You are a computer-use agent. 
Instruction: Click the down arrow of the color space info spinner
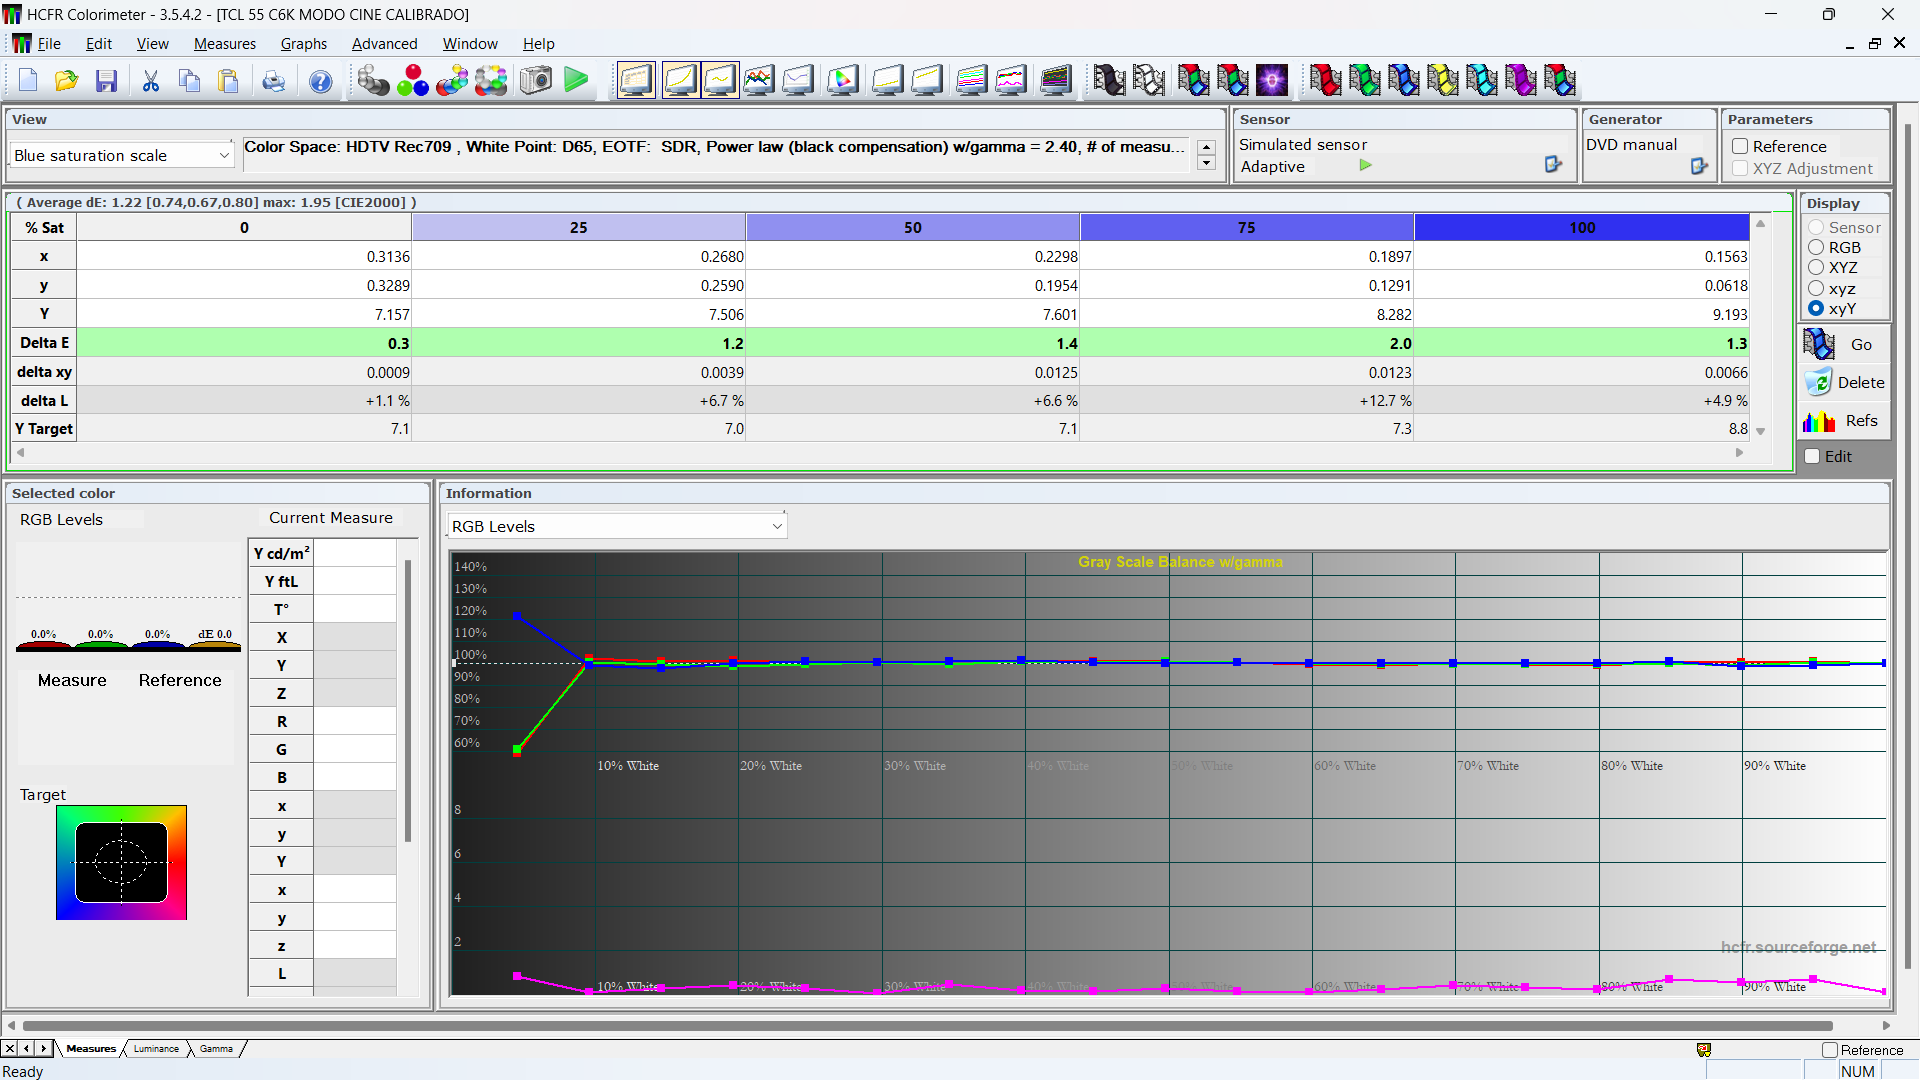1206,163
